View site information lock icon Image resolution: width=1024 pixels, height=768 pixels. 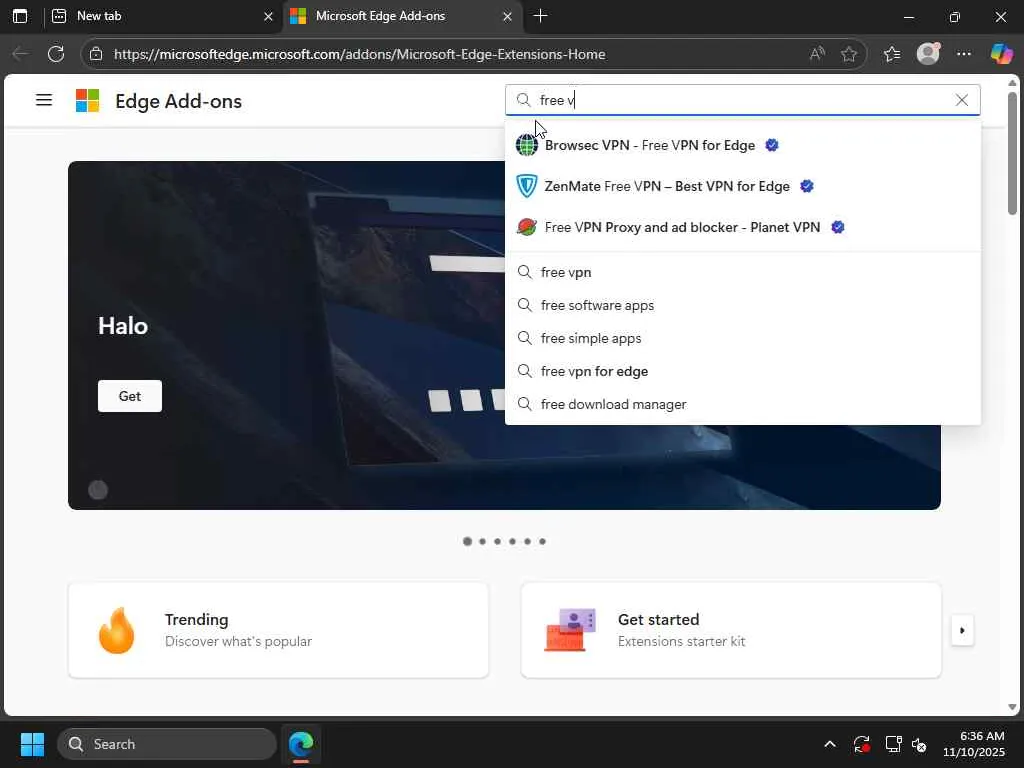click(96, 54)
